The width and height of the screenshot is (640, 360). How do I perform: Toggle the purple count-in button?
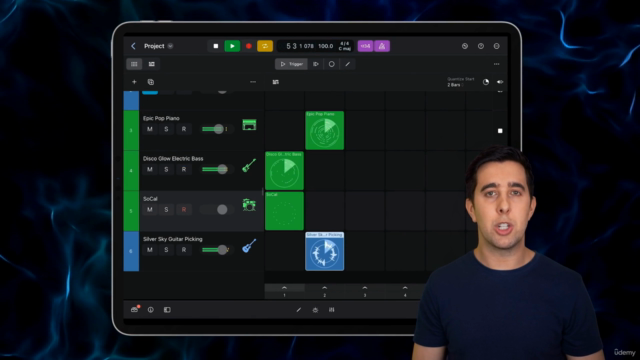[x=365, y=46]
